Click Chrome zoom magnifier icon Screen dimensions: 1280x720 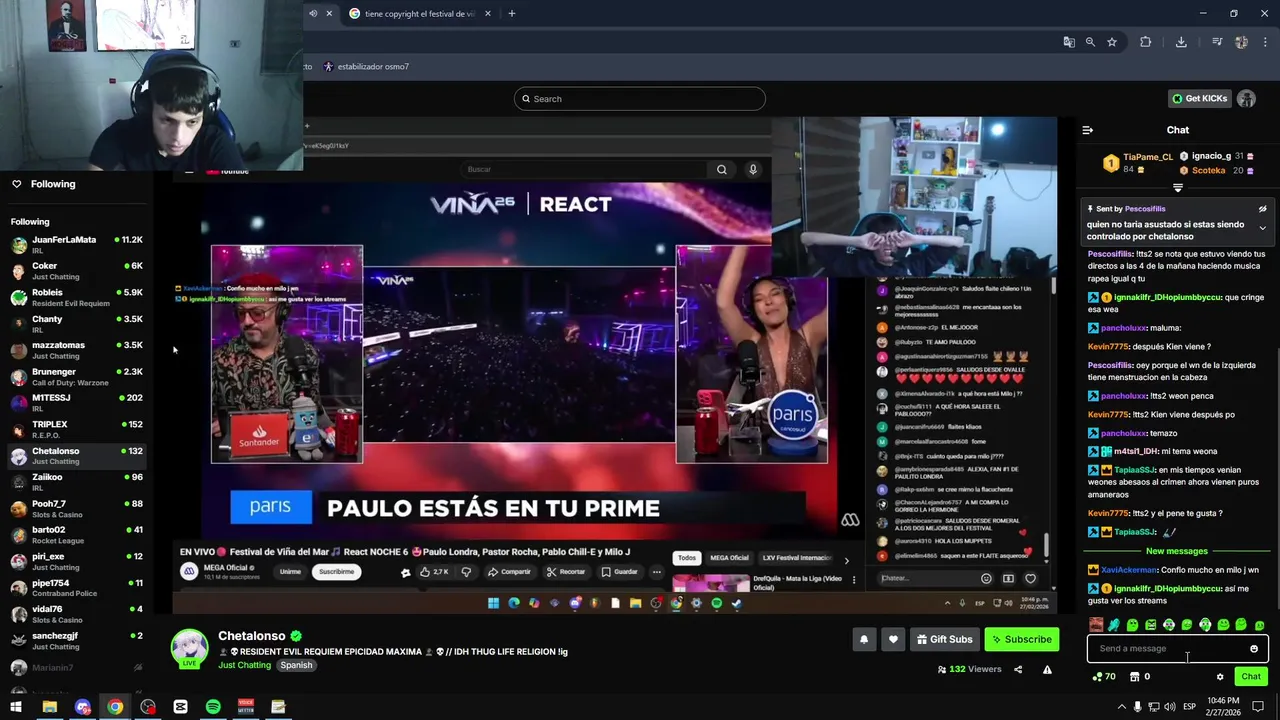(x=1090, y=42)
